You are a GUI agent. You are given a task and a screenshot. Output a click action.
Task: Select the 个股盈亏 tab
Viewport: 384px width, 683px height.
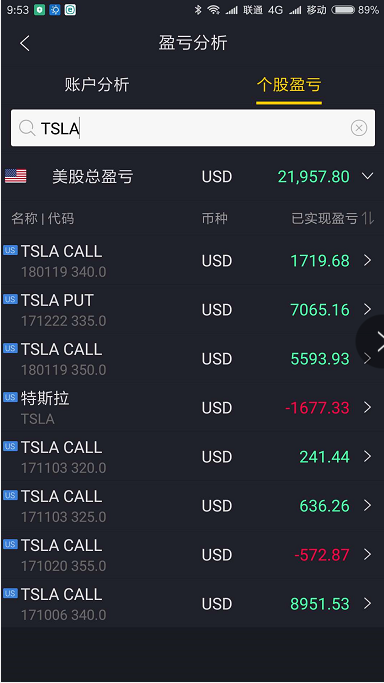pos(289,85)
